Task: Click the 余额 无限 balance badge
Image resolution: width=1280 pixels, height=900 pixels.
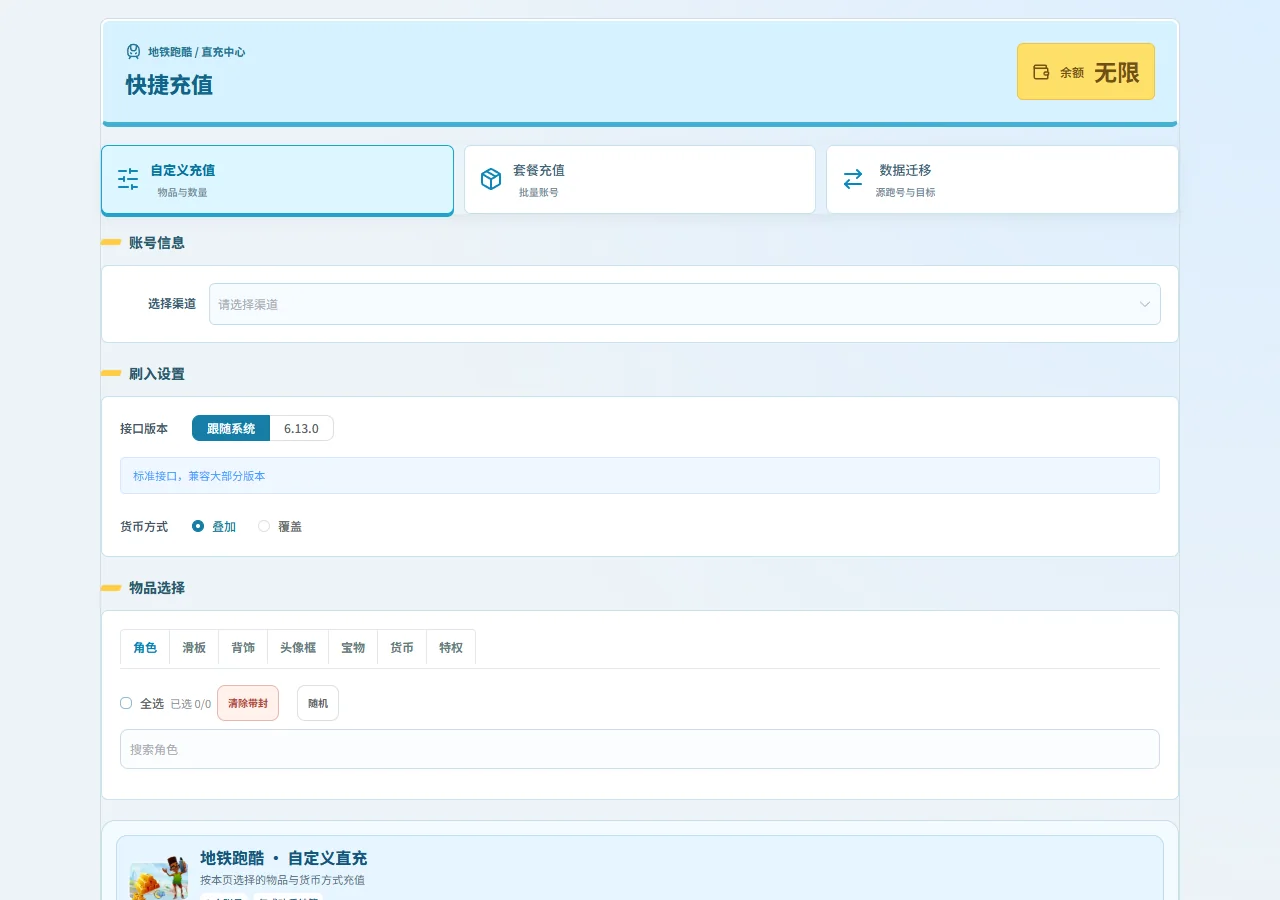Action: [x=1086, y=72]
